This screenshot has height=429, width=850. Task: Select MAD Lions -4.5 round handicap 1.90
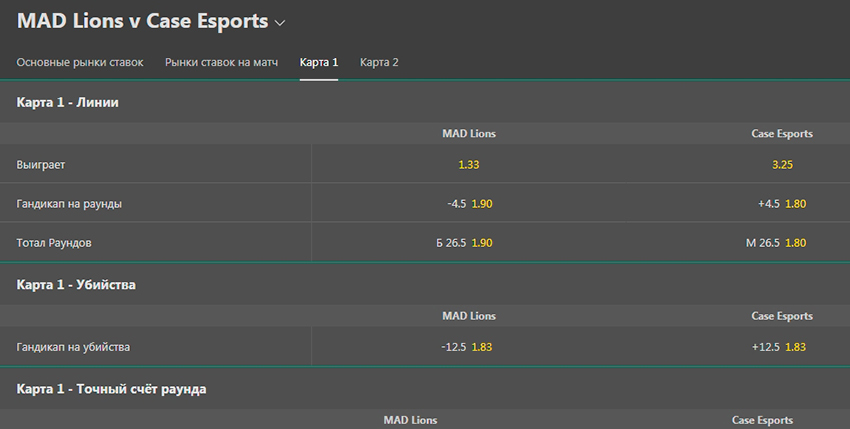[x=469, y=203]
